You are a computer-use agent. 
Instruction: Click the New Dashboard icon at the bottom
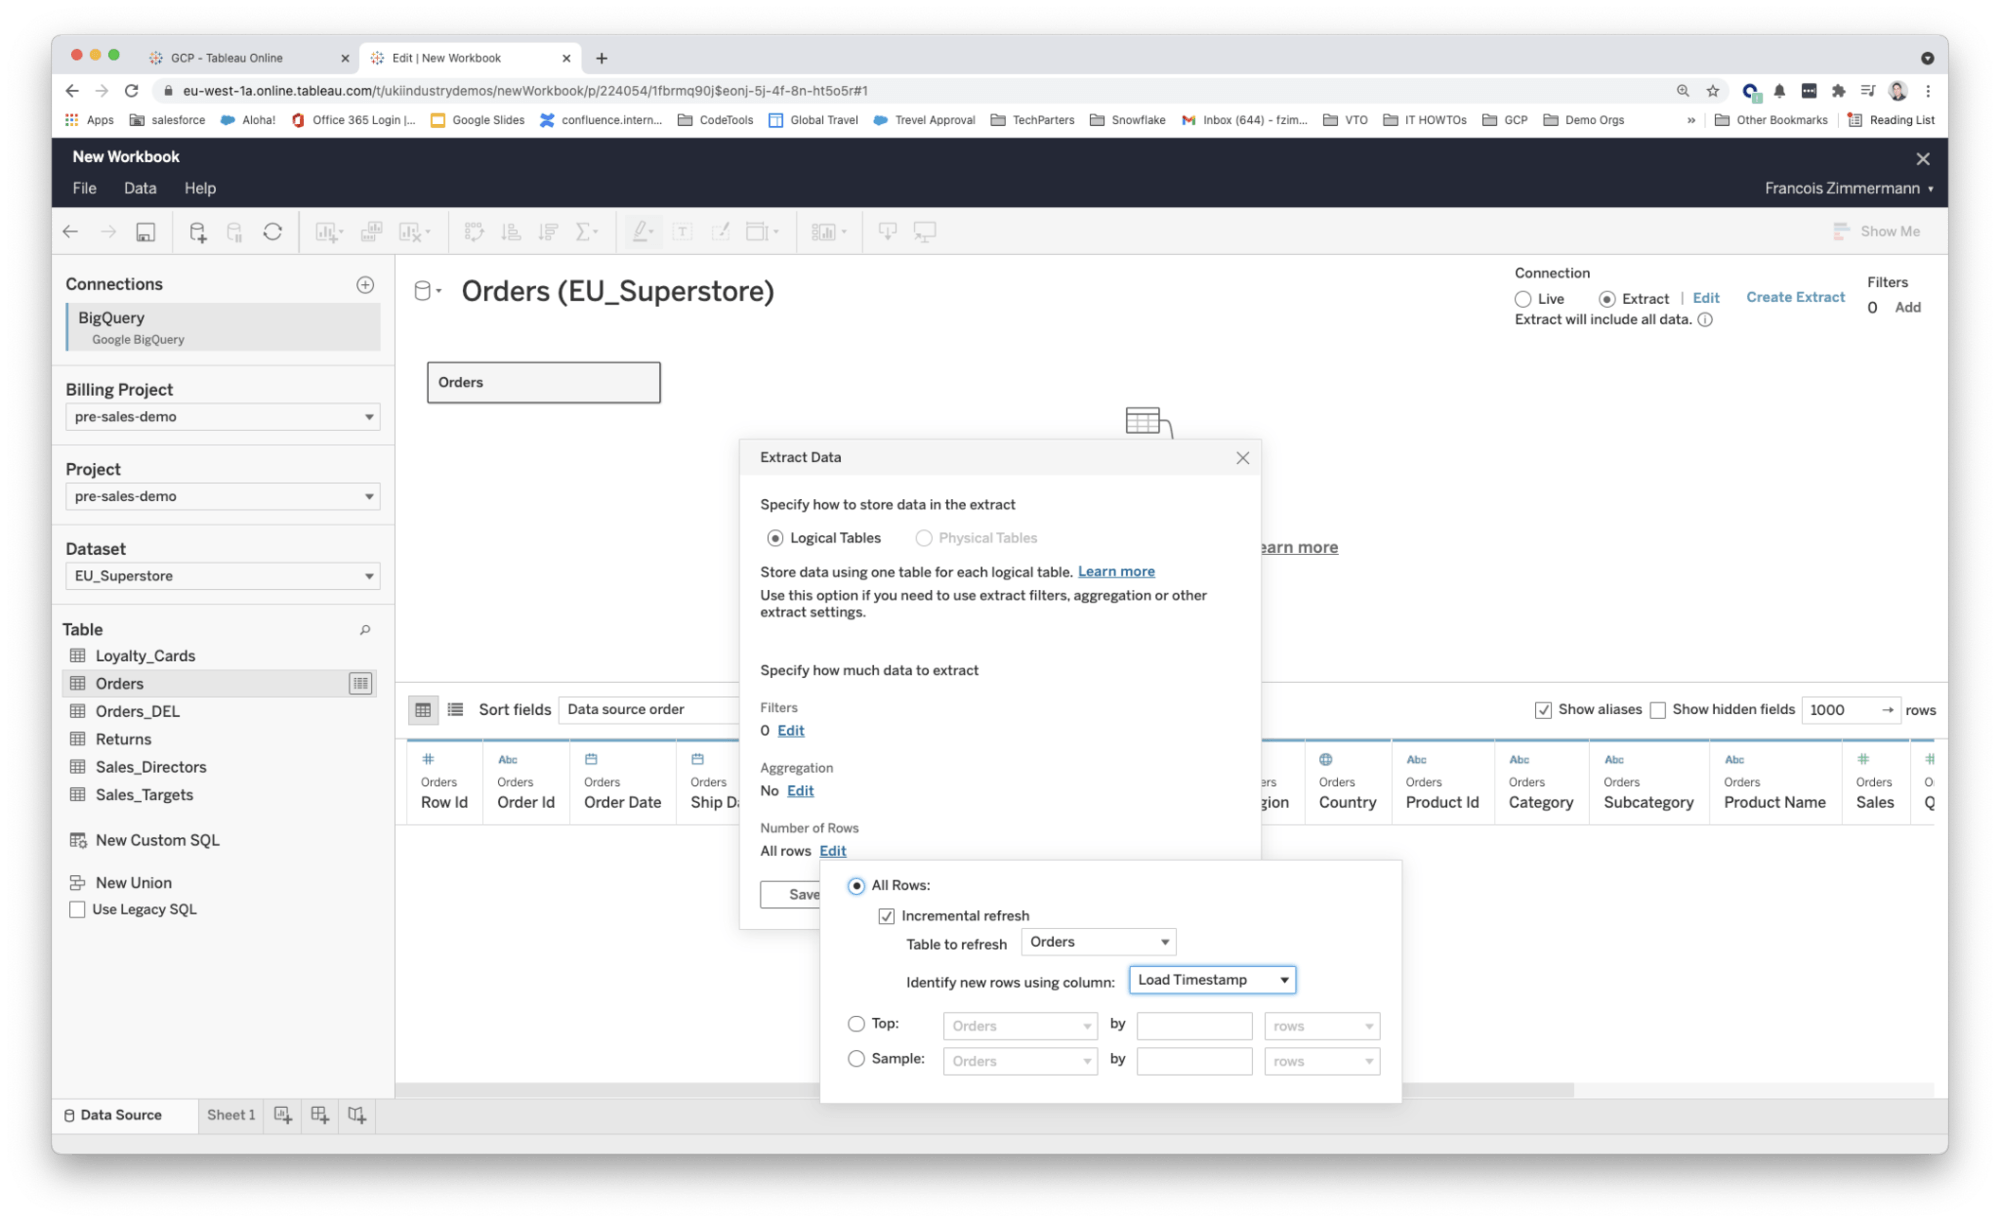(x=320, y=1114)
